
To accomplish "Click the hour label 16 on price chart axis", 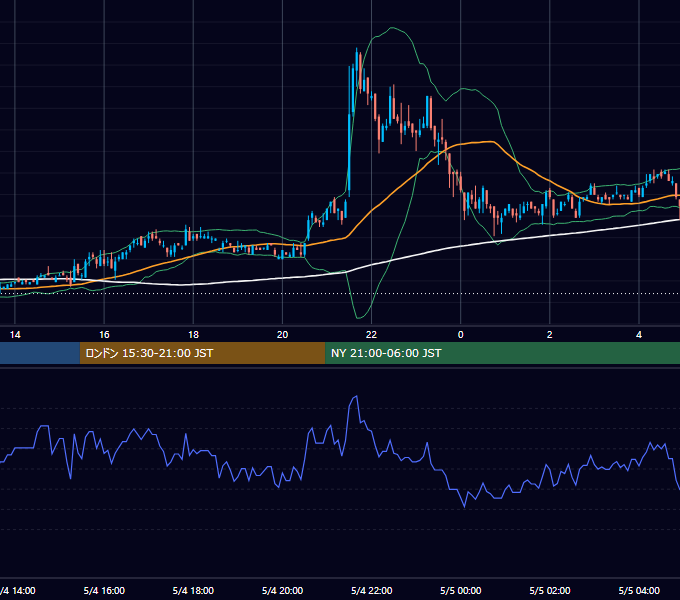I will point(104,335).
